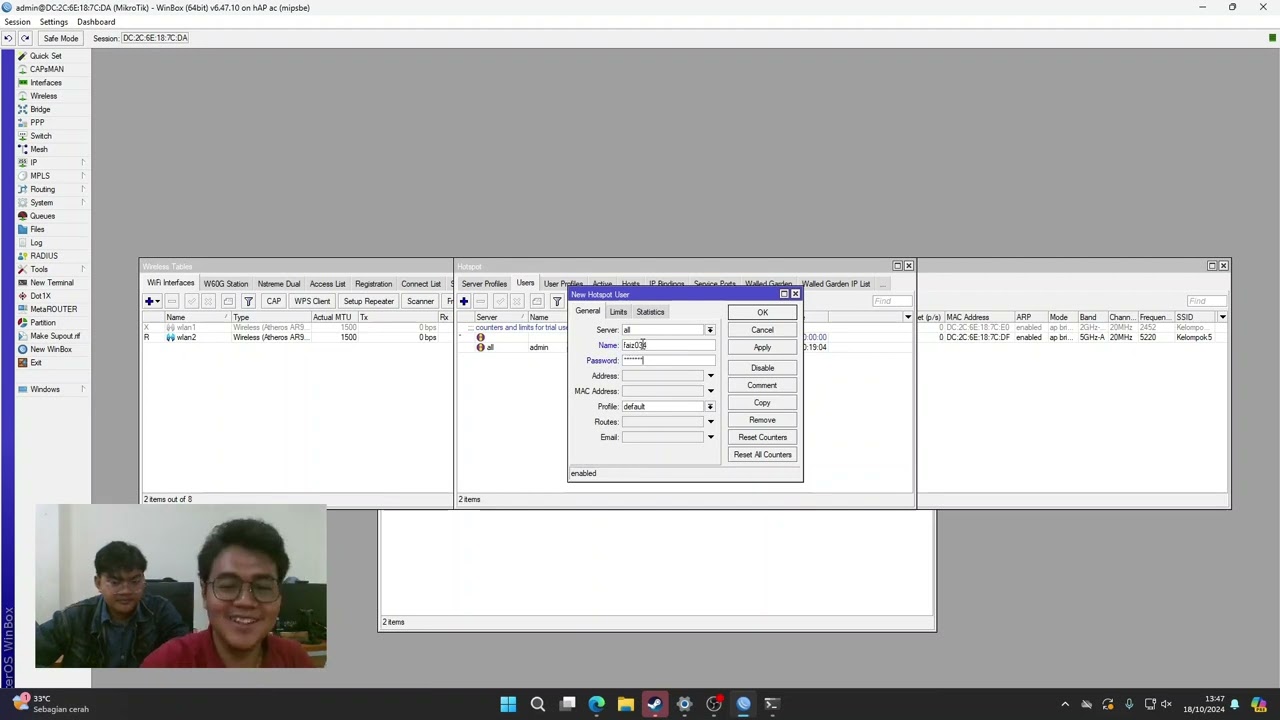Focus the Name input field
The image size is (1280, 720).
pos(668,345)
